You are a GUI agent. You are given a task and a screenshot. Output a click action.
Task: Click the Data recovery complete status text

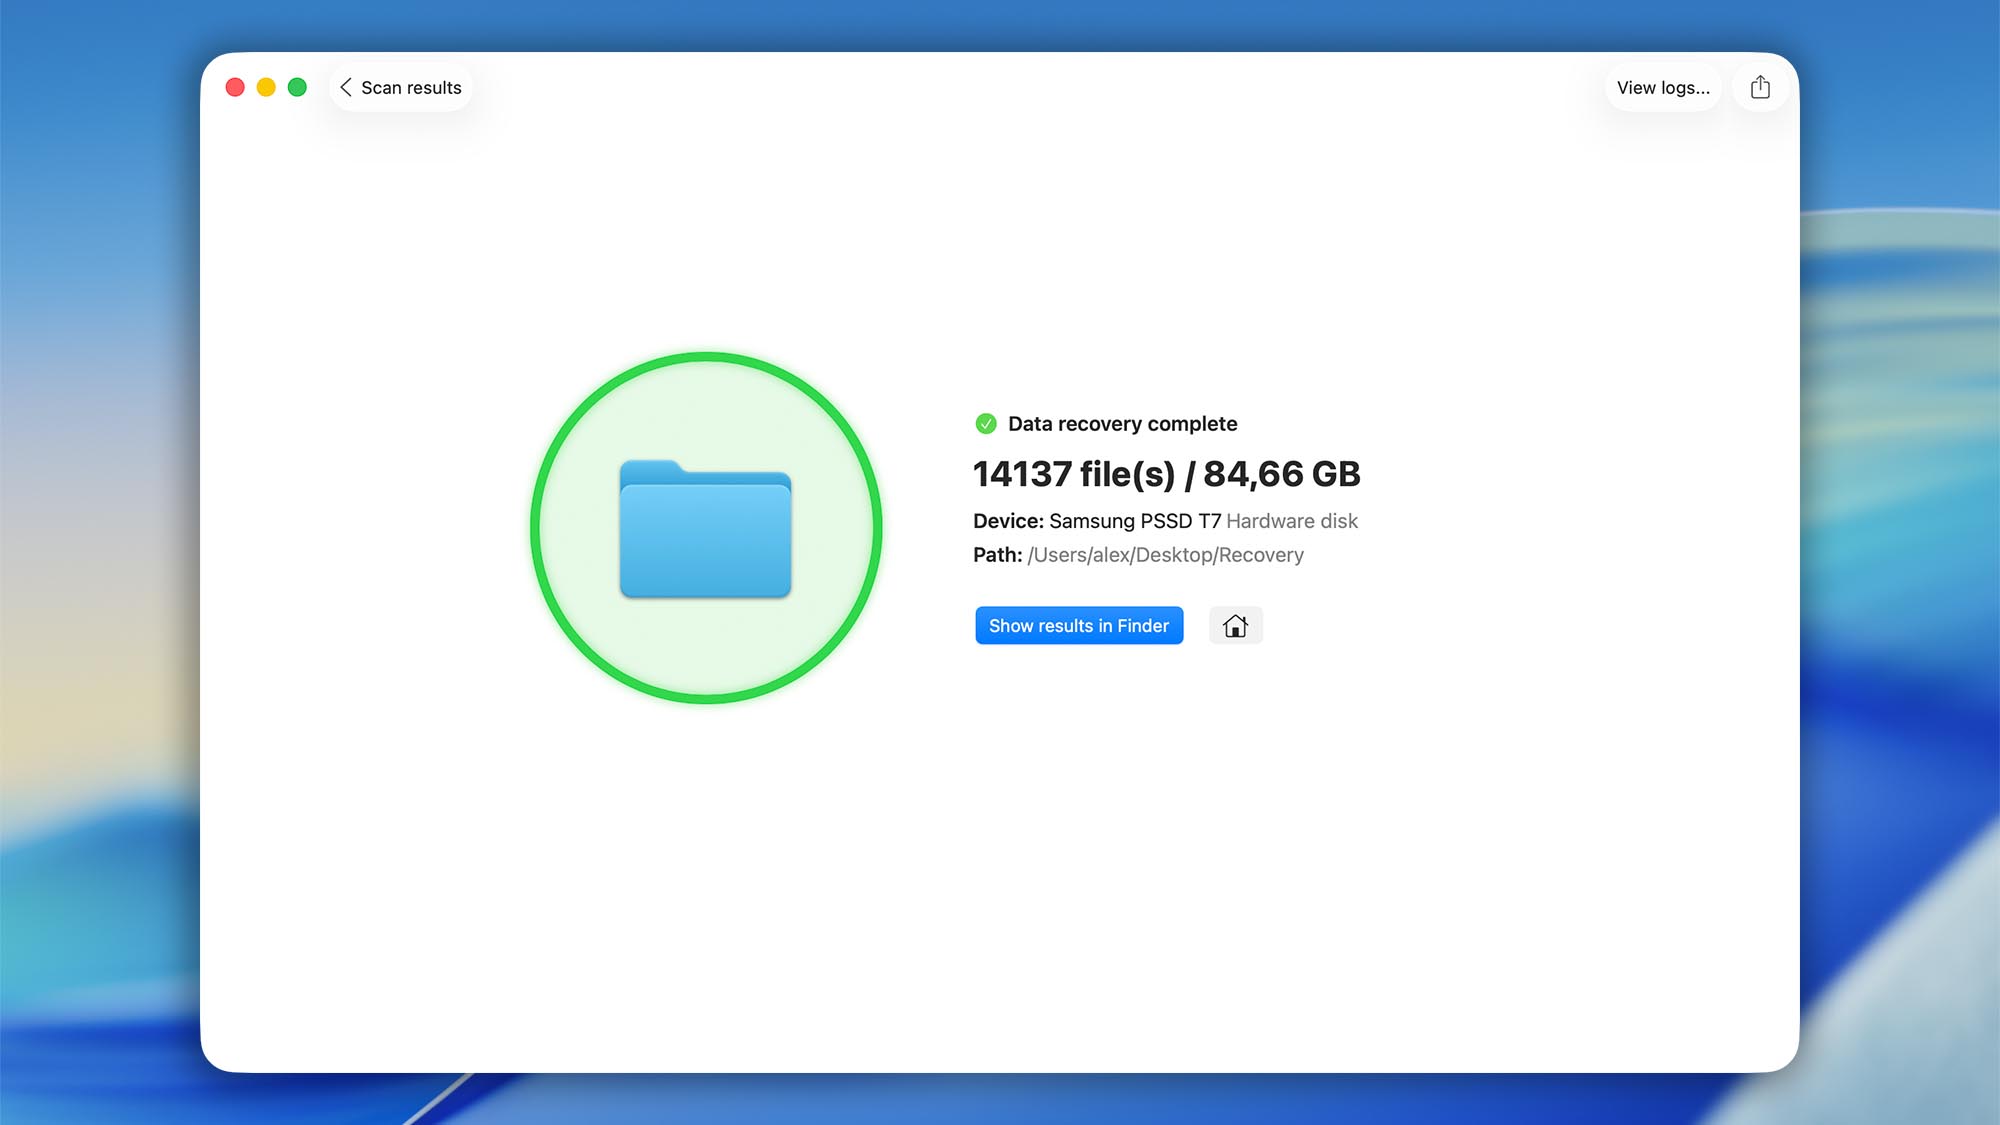tap(1123, 423)
